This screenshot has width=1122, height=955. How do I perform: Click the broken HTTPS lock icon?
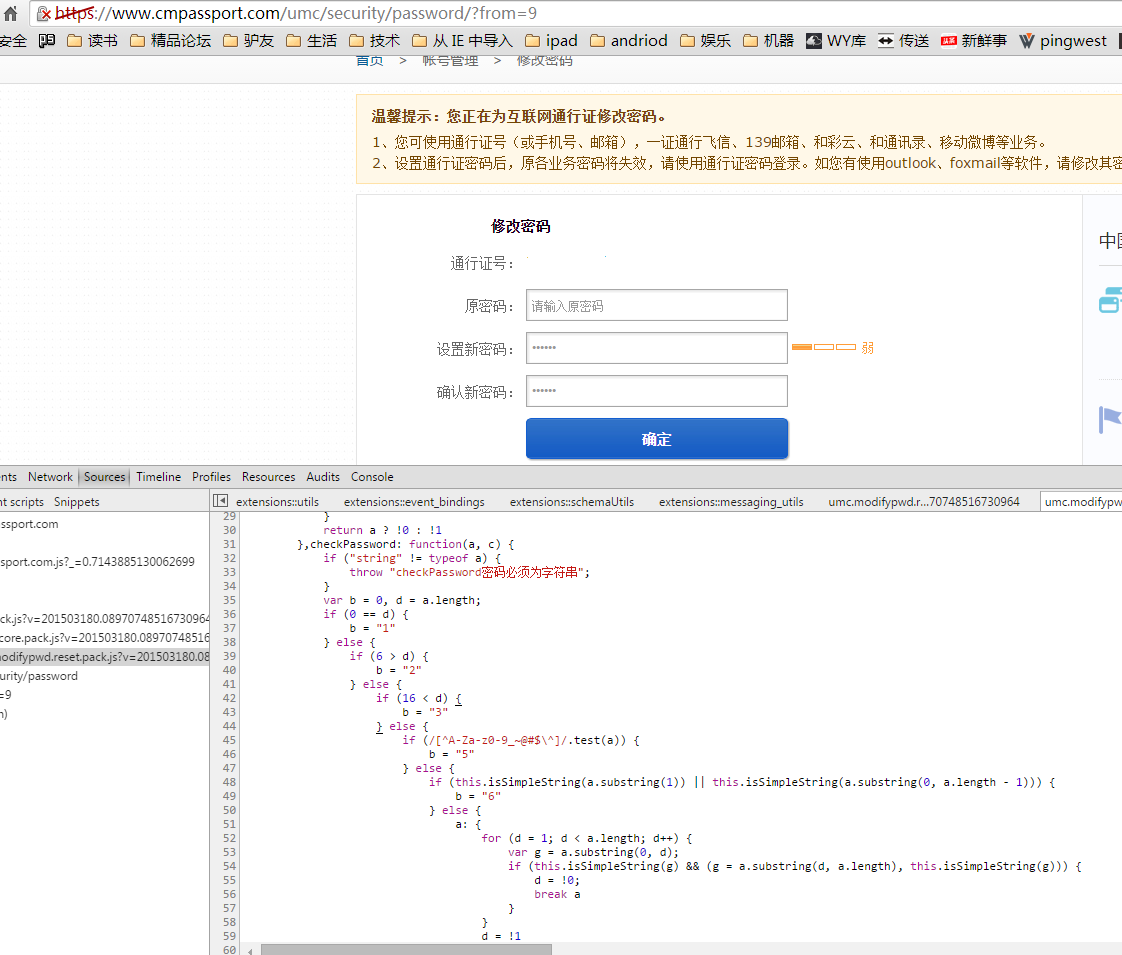[x=44, y=14]
